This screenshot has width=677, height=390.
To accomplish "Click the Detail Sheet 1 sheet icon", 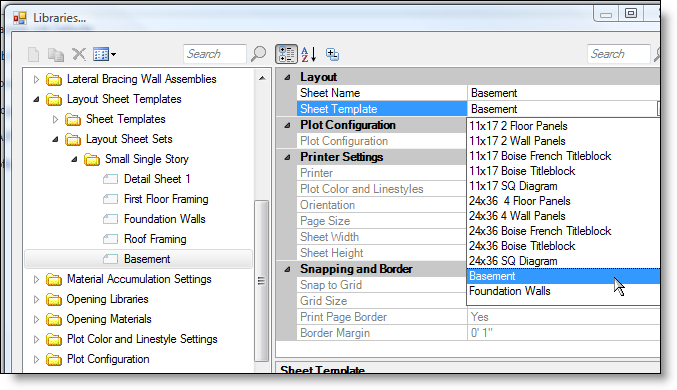I will tap(111, 179).
